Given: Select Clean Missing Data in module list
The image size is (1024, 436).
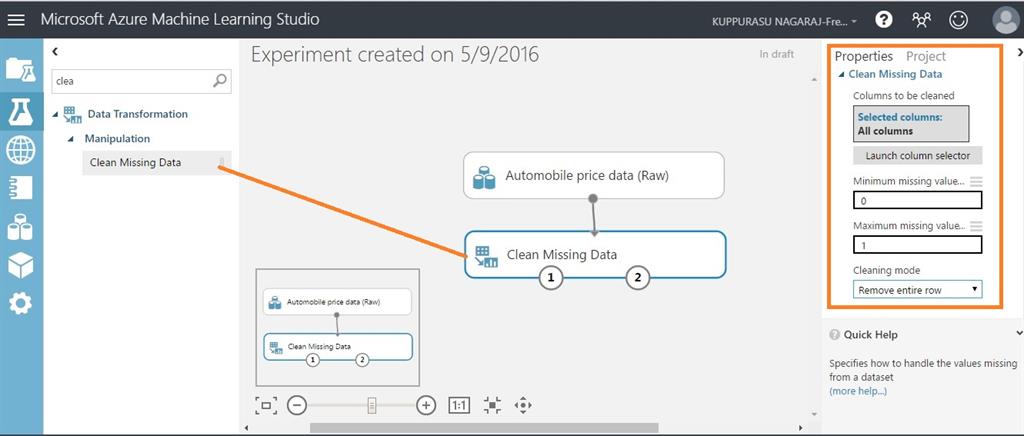Looking at the screenshot, I should click(156, 163).
